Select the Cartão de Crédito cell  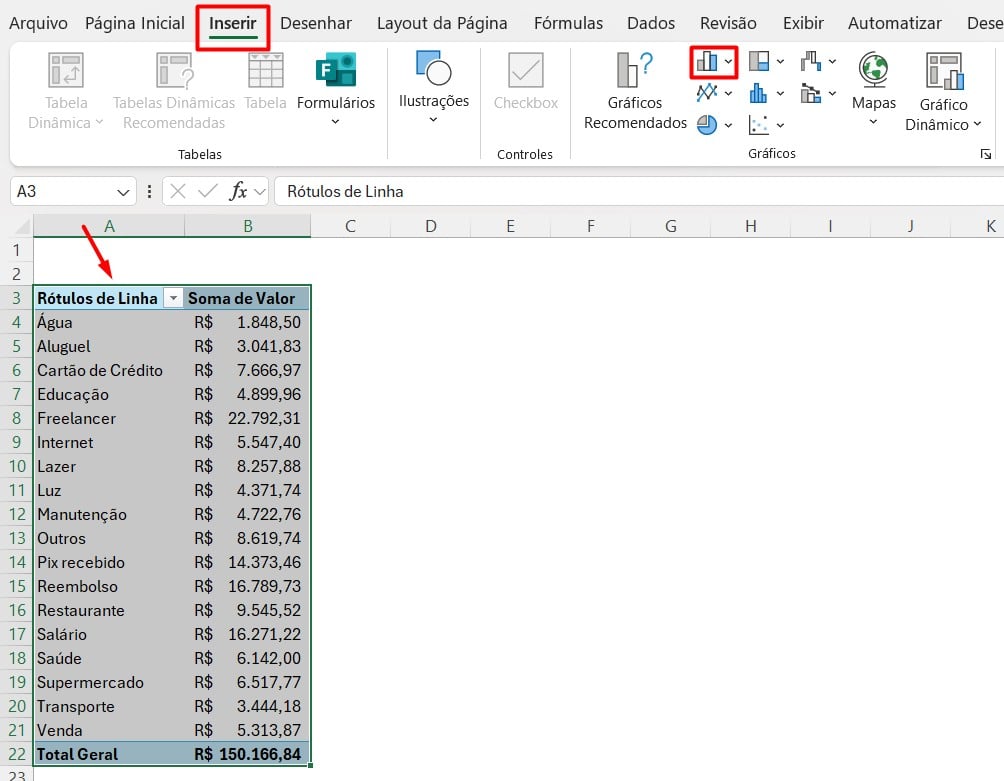click(x=109, y=370)
